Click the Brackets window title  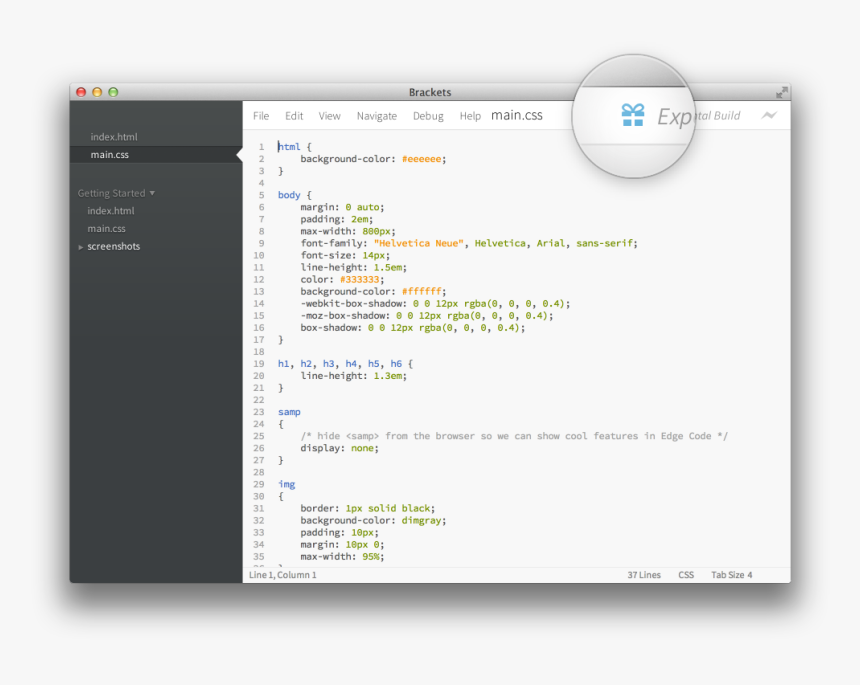[x=430, y=92]
